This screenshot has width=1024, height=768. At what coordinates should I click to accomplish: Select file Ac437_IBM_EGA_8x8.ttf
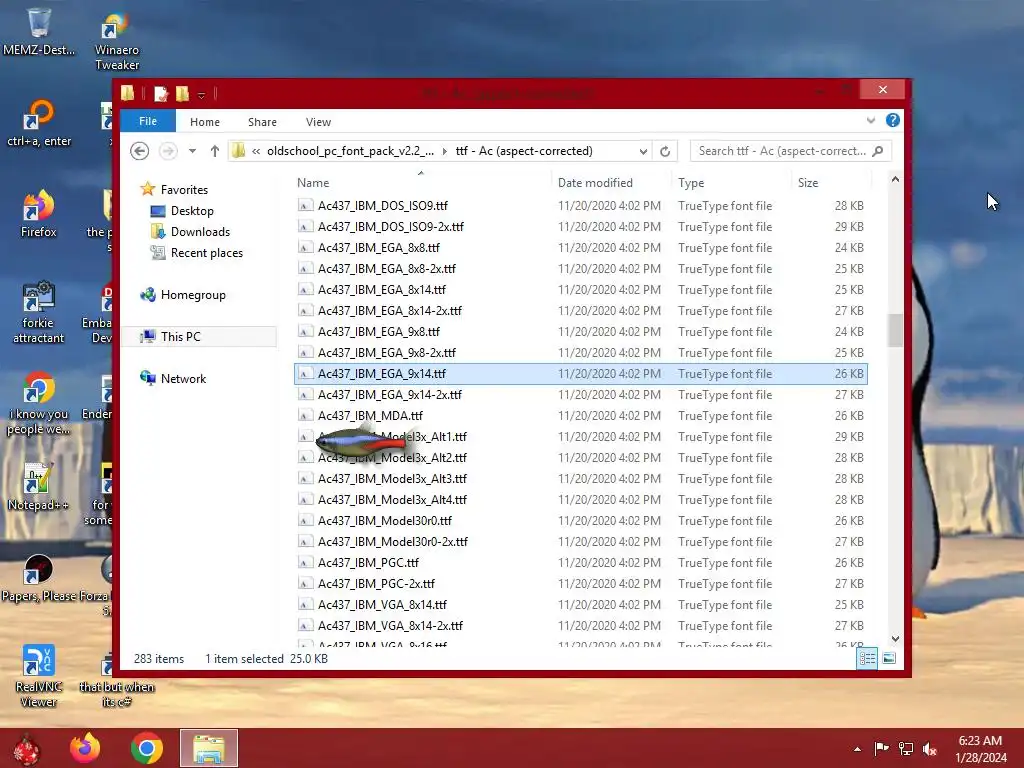click(x=581, y=248)
